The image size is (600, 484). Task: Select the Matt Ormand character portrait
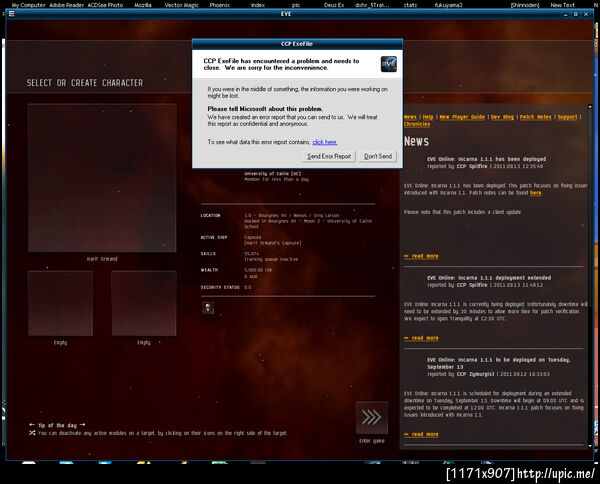point(102,178)
